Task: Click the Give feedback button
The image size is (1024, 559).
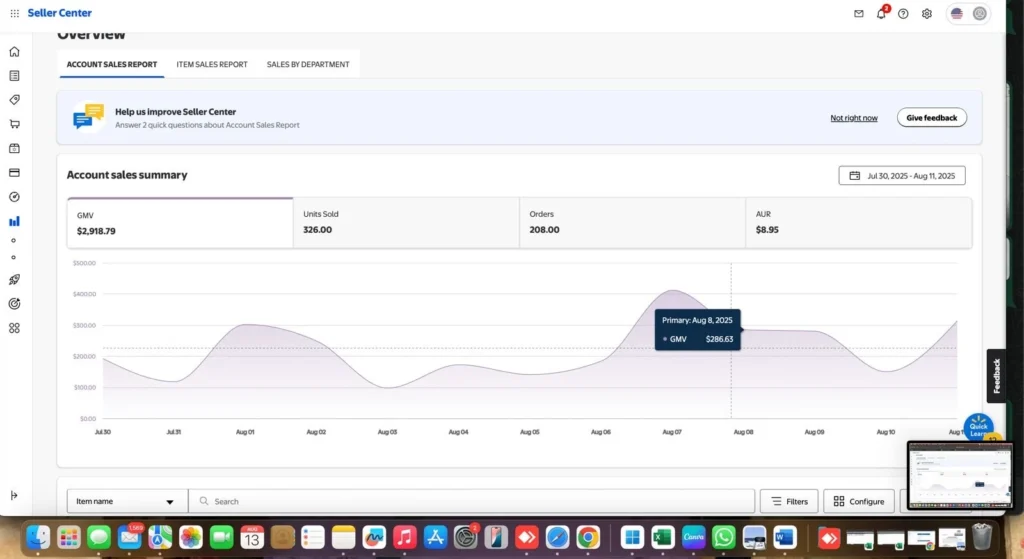Action: pos(931,118)
